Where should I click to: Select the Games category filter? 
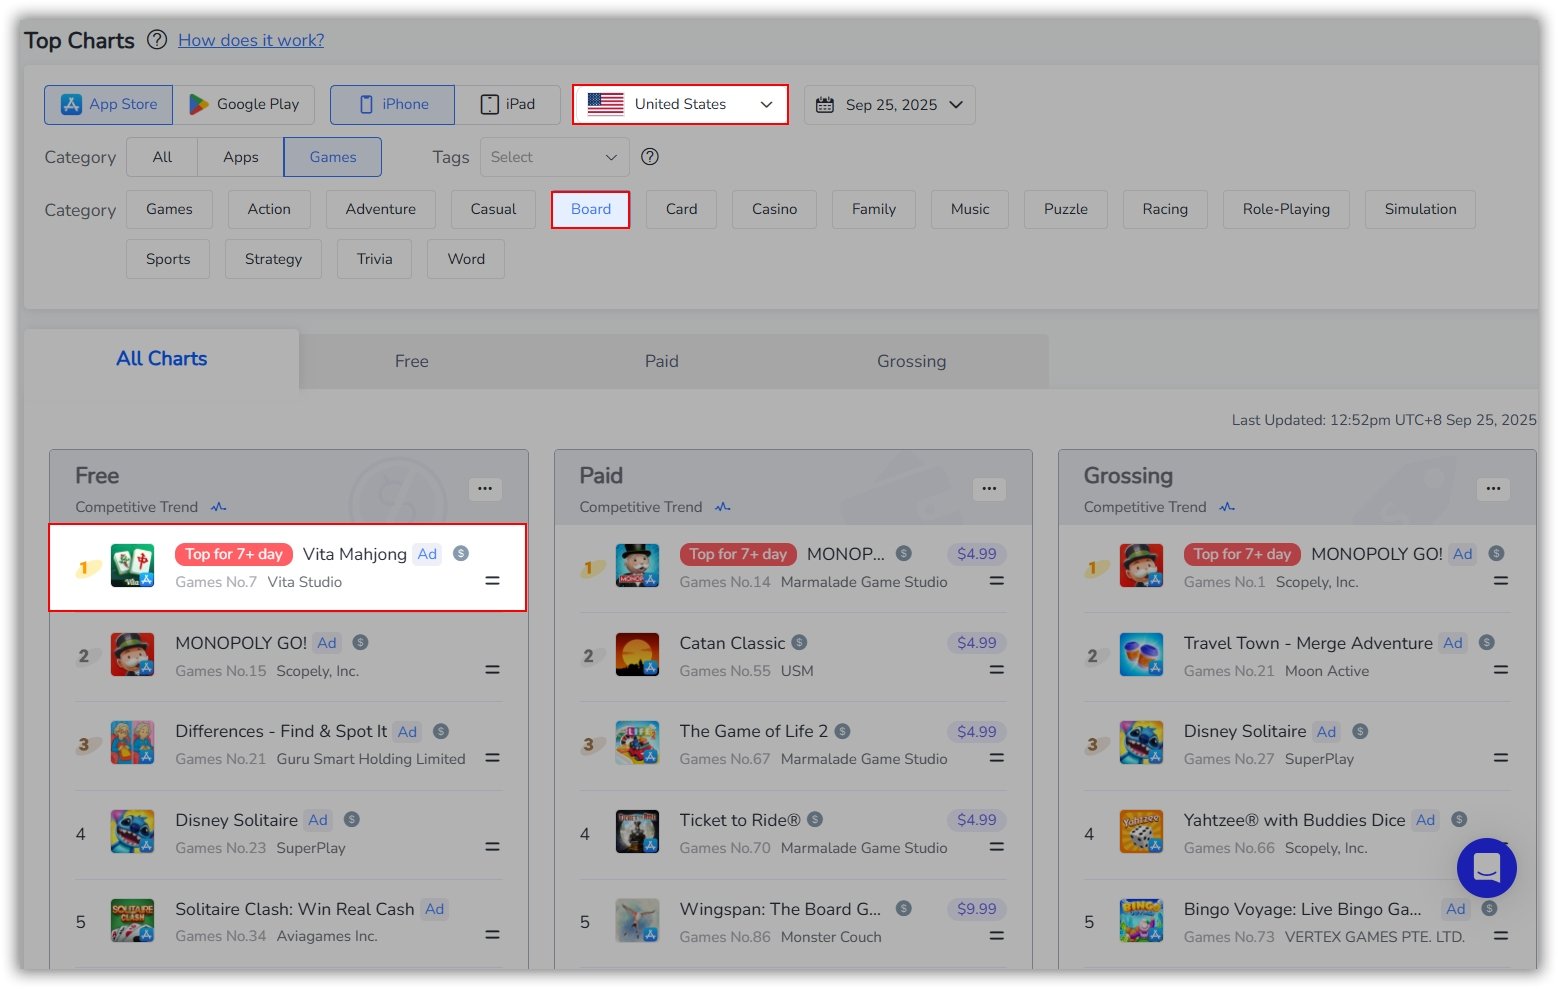[333, 157]
